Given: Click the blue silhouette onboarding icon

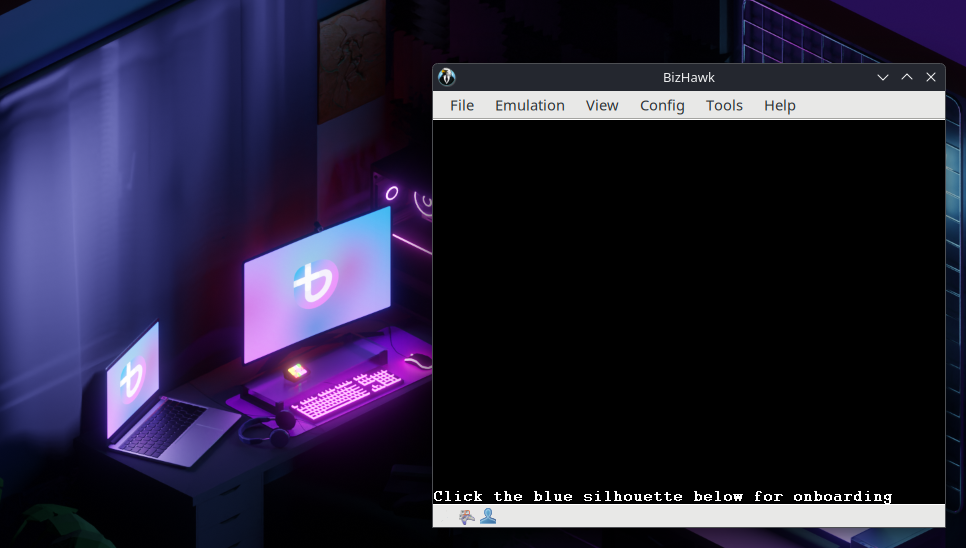Looking at the screenshot, I should pyautogui.click(x=488, y=516).
